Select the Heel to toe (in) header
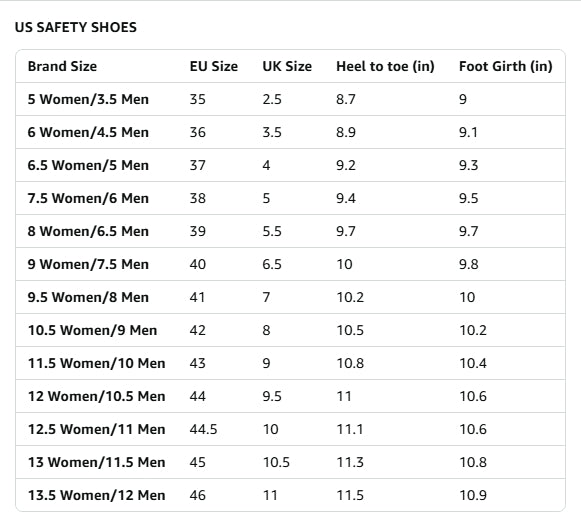581x528 pixels. point(385,66)
